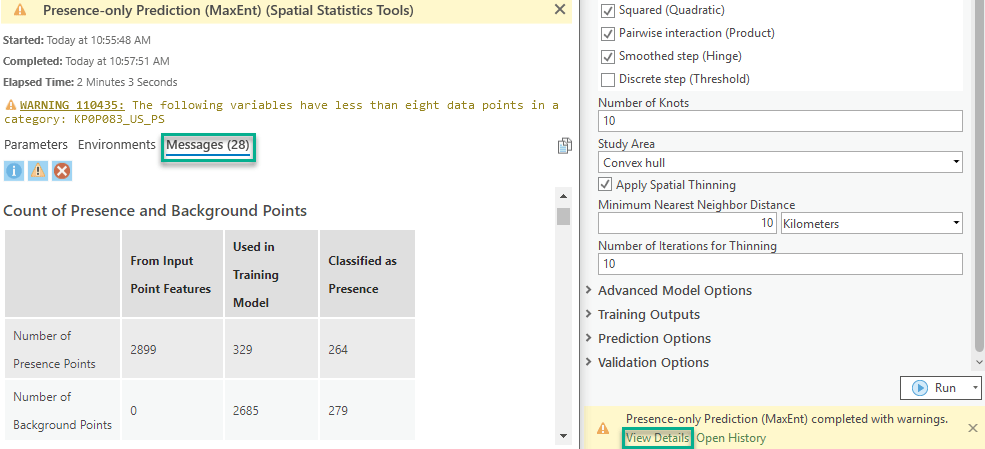Expand the Validation Options section
This screenshot has height=449, width=985.
click(x=653, y=363)
